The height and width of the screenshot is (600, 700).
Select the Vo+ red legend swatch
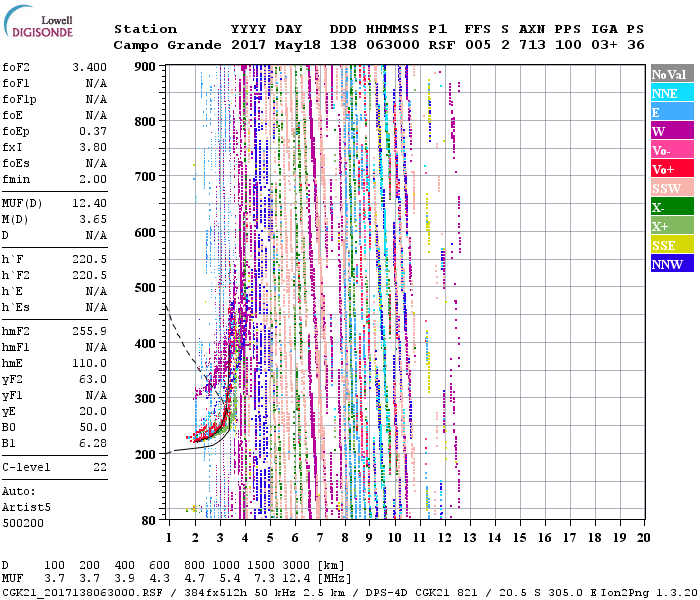pyautogui.click(x=672, y=168)
